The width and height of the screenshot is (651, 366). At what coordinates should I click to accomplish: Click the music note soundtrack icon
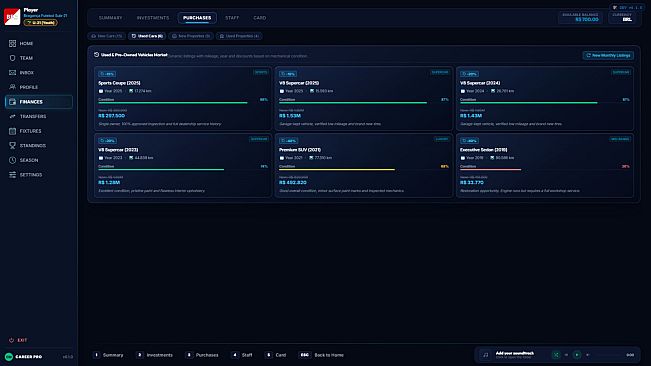[485, 355]
